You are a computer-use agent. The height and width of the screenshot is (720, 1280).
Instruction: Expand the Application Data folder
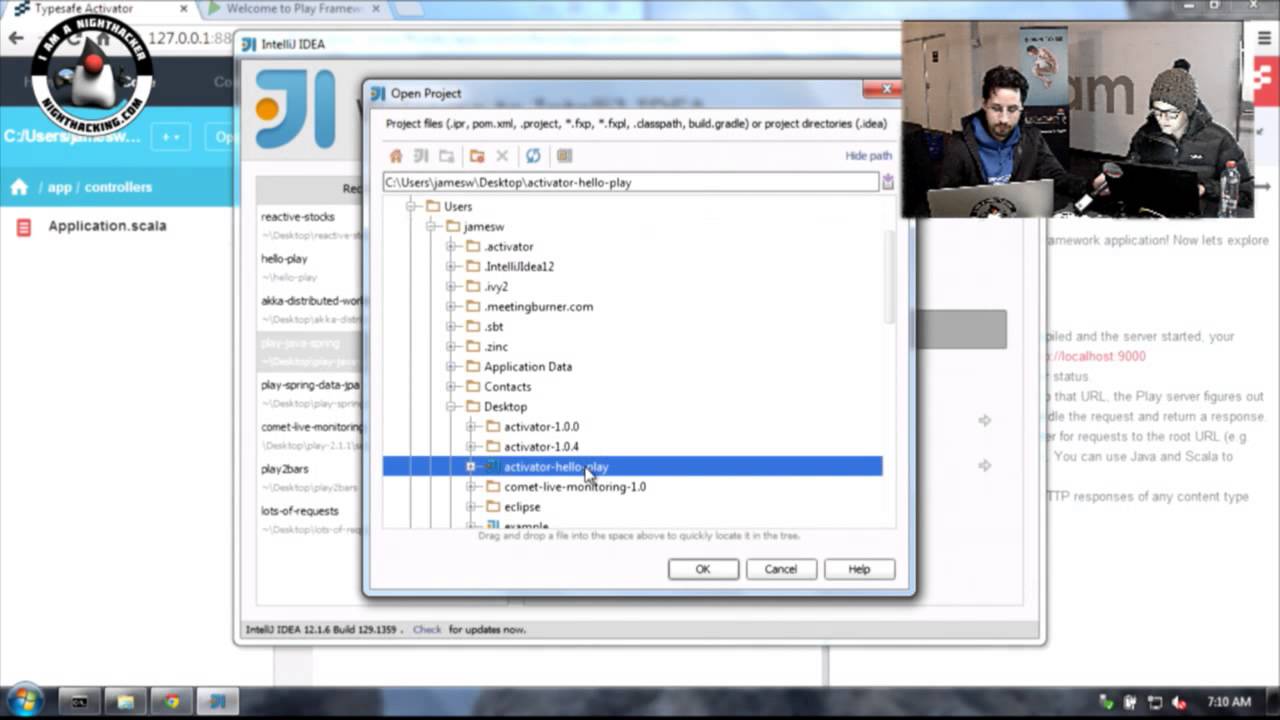click(x=451, y=367)
